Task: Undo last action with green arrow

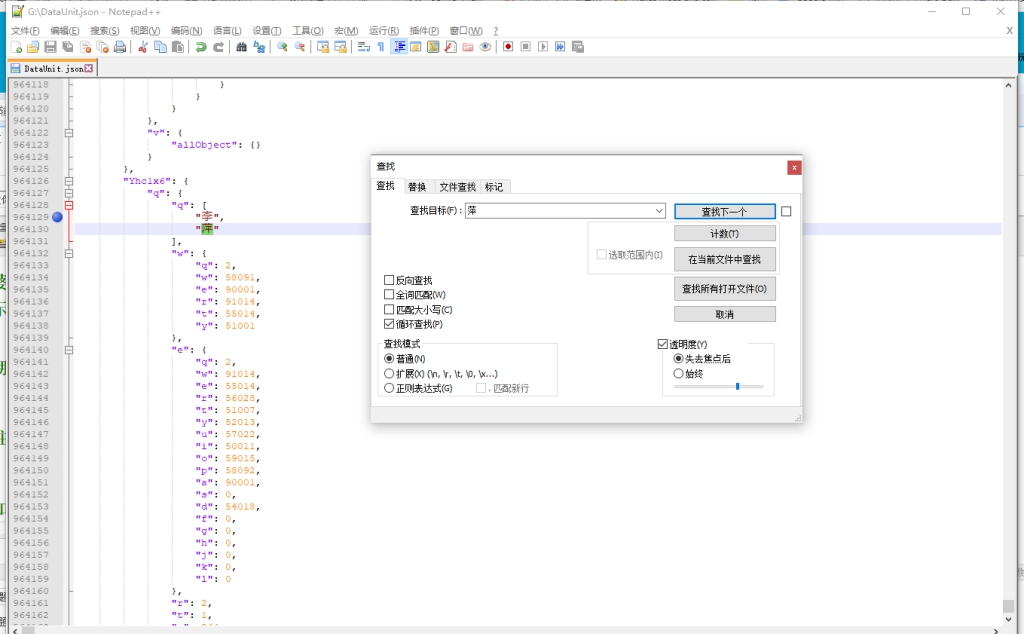Action: (201, 47)
